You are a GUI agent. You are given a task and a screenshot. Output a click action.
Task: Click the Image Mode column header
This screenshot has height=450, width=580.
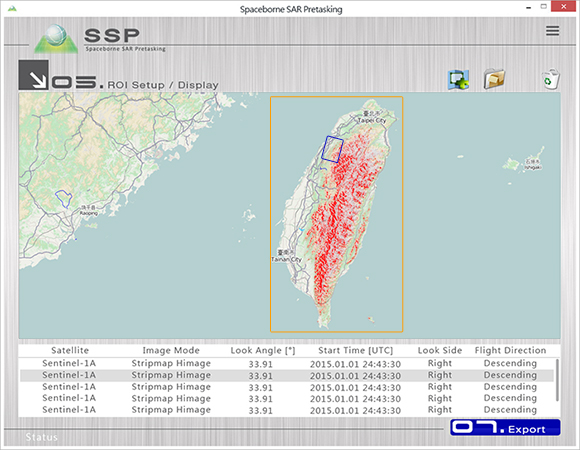(171, 350)
